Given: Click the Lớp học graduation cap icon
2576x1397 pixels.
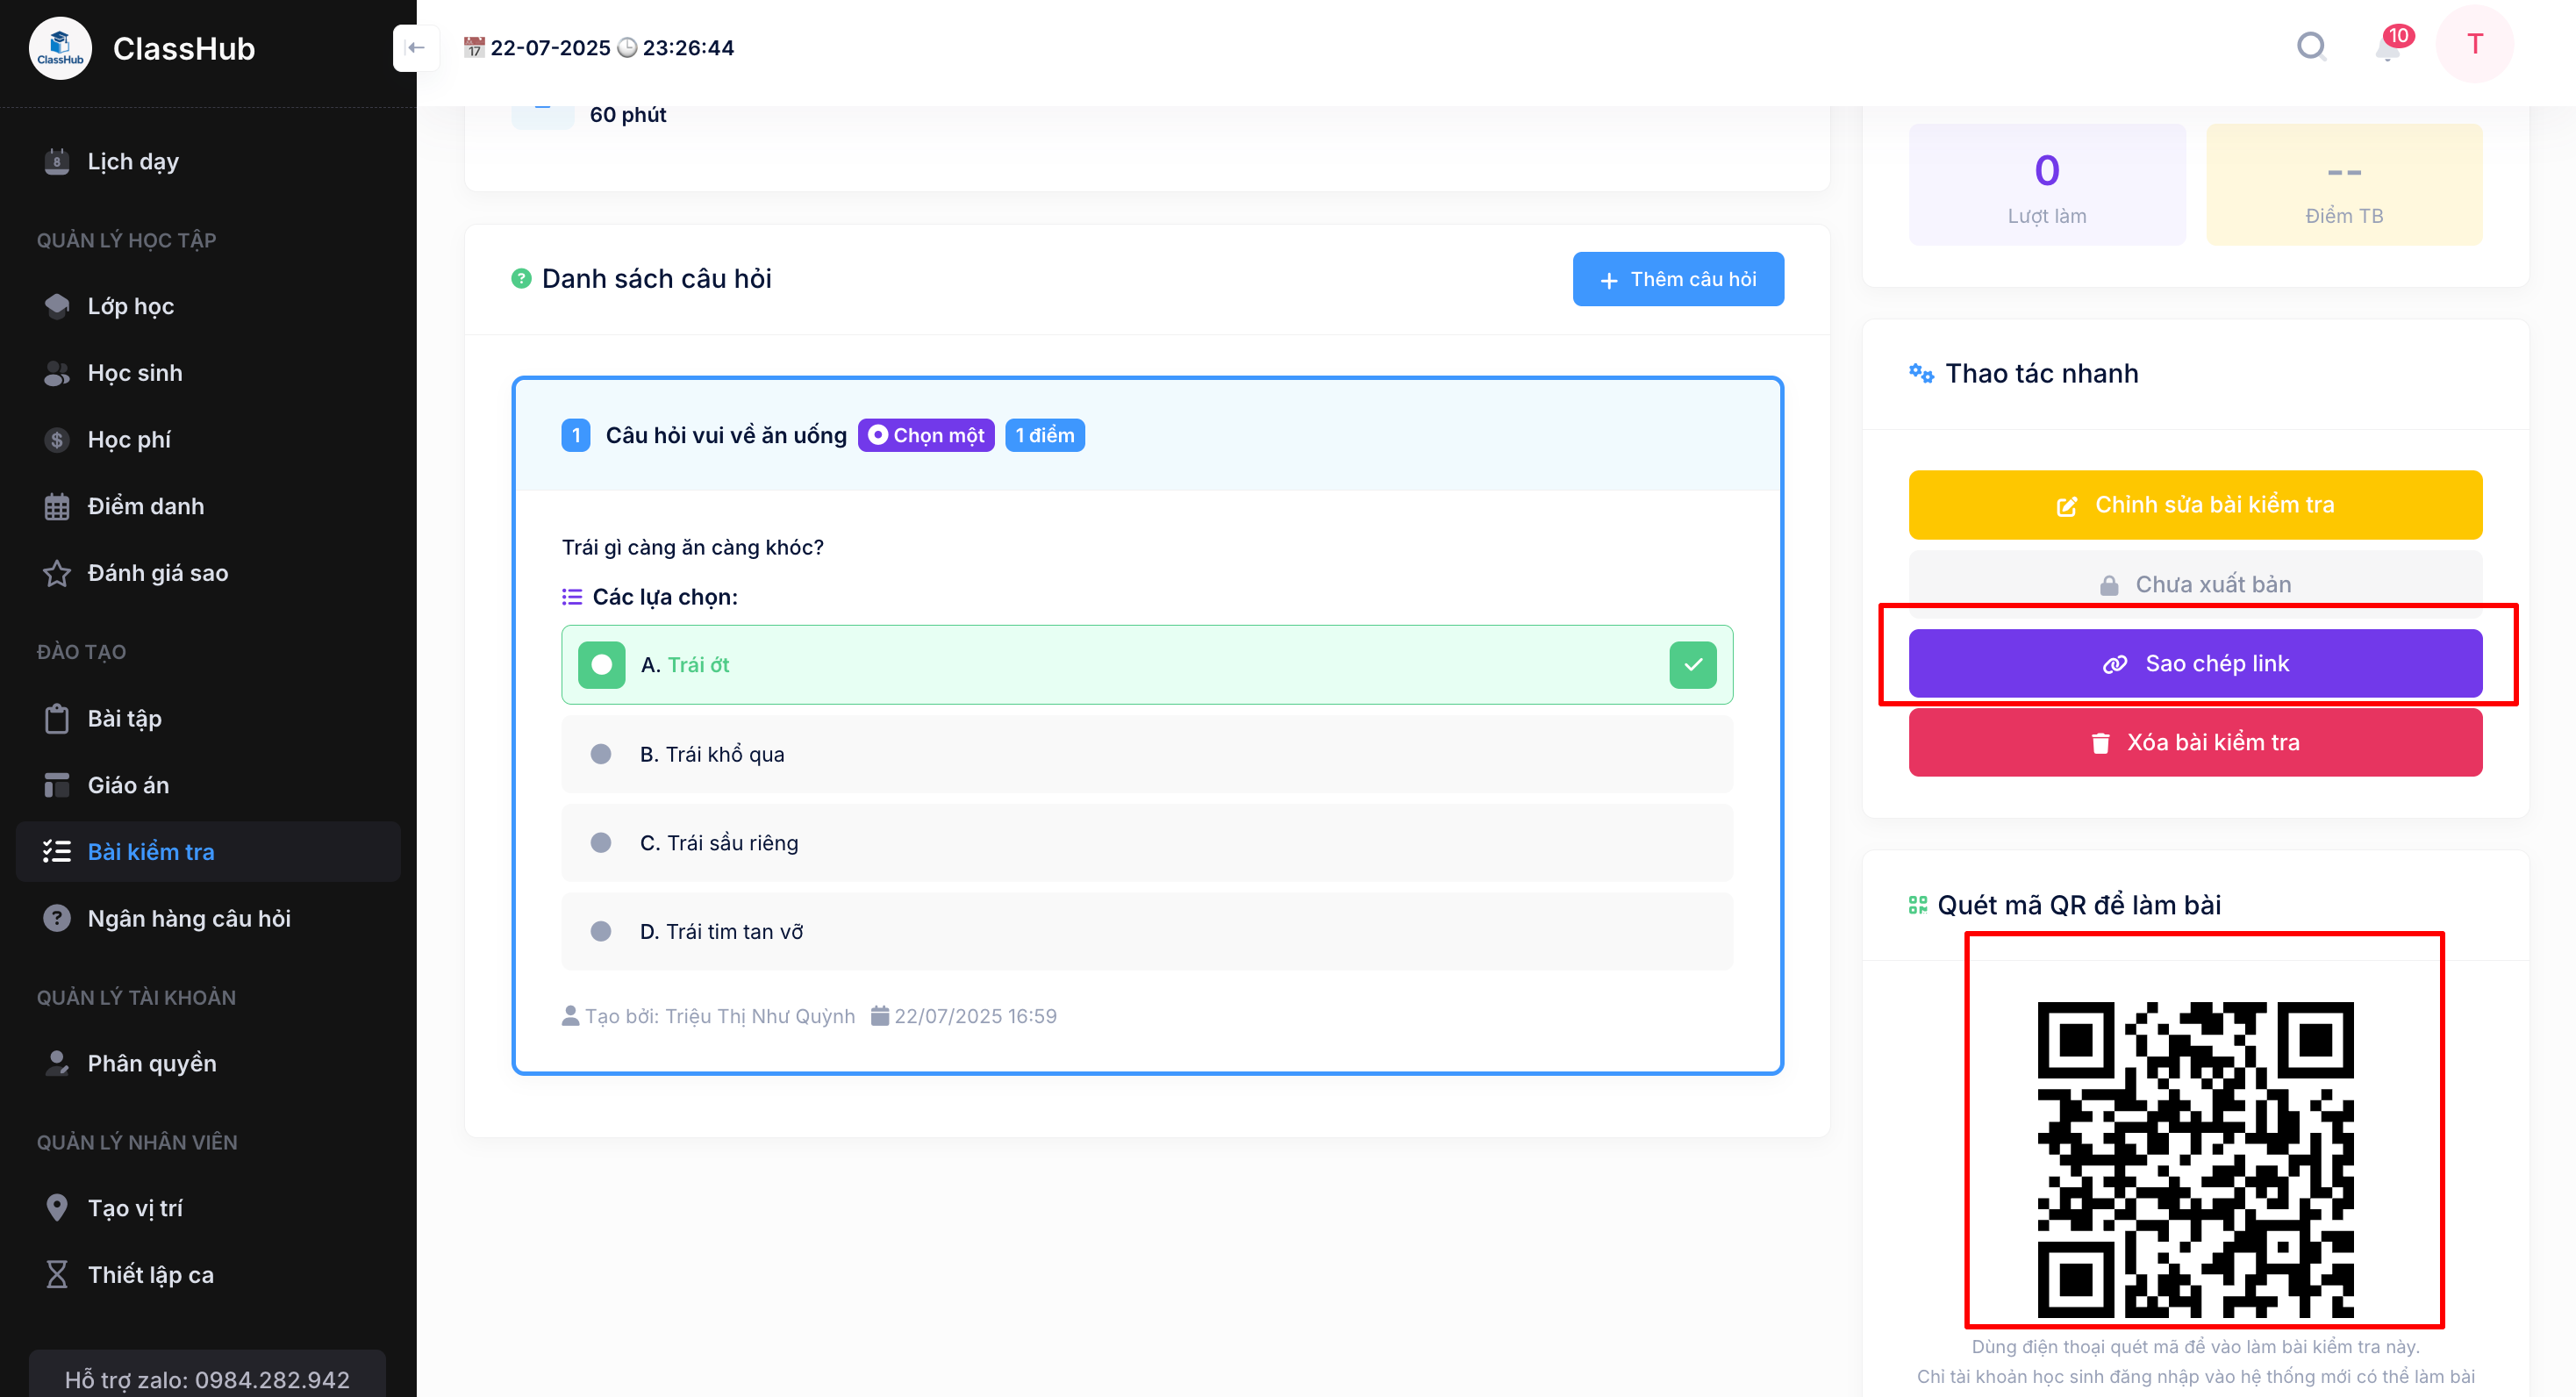Looking at the screenshot, I should coord(57,306).
